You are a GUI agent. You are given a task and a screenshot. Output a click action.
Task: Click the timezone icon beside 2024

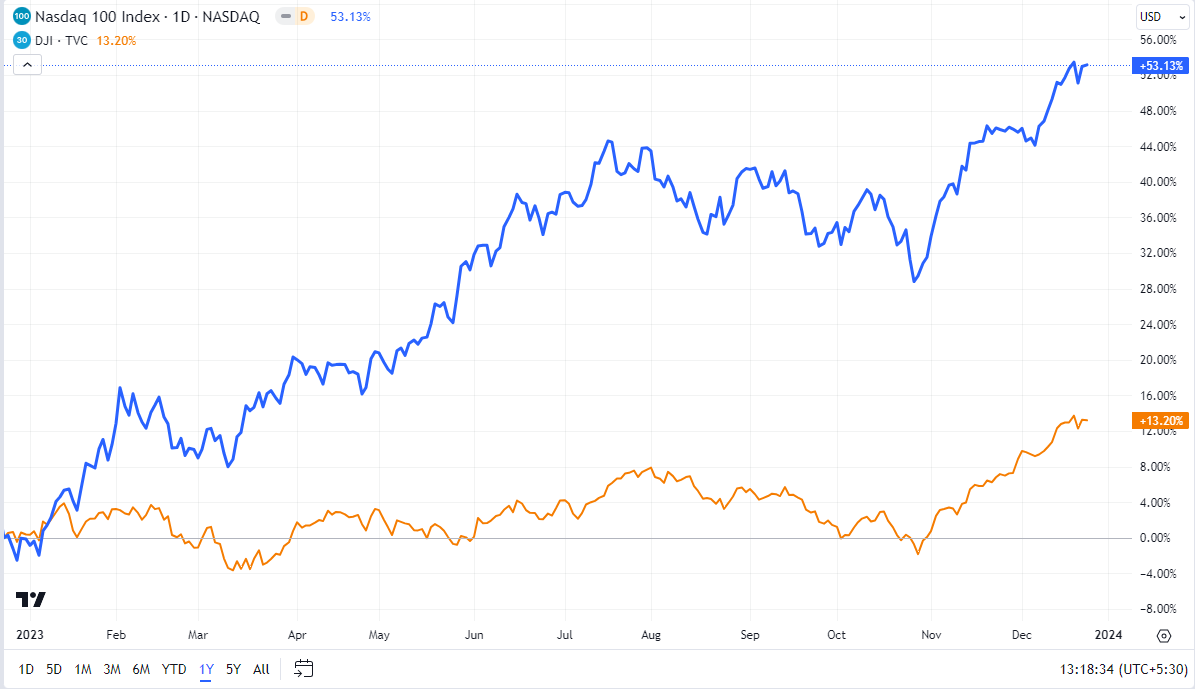point(1163,635)
